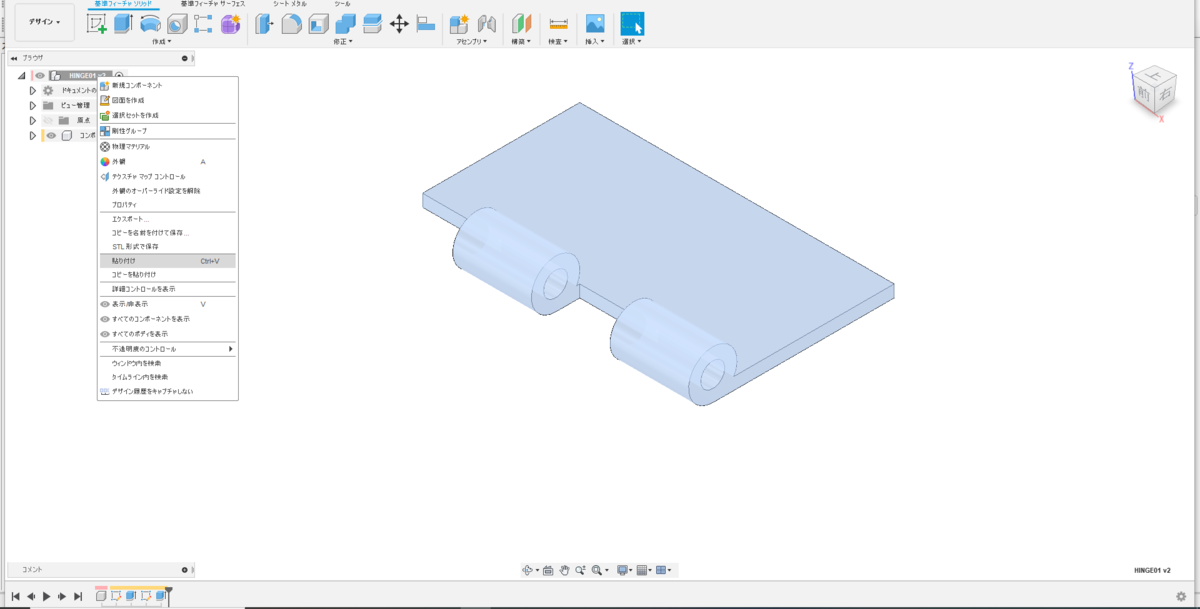Open the 挿入 insert dropdown
This screenshot has height=609, width=1200.
coord(595,42)
